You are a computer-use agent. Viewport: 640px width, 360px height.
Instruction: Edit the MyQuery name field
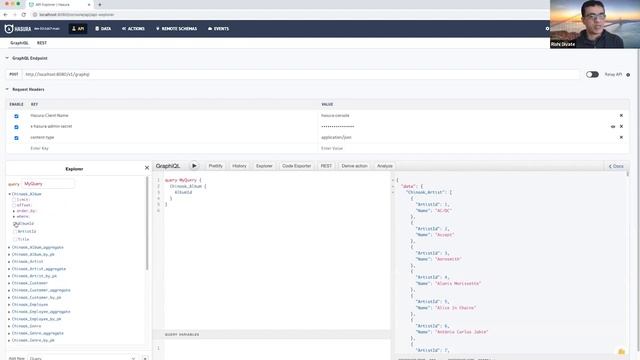[x=48, y=184]
